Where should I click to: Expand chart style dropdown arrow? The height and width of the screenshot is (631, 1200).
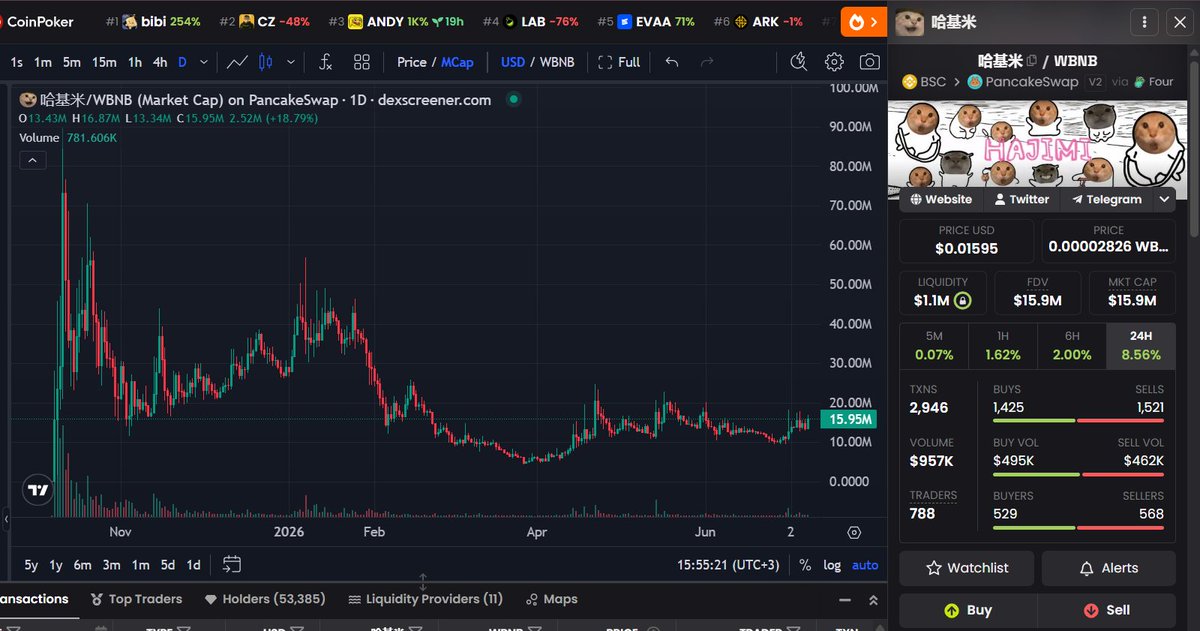point(291,62)
